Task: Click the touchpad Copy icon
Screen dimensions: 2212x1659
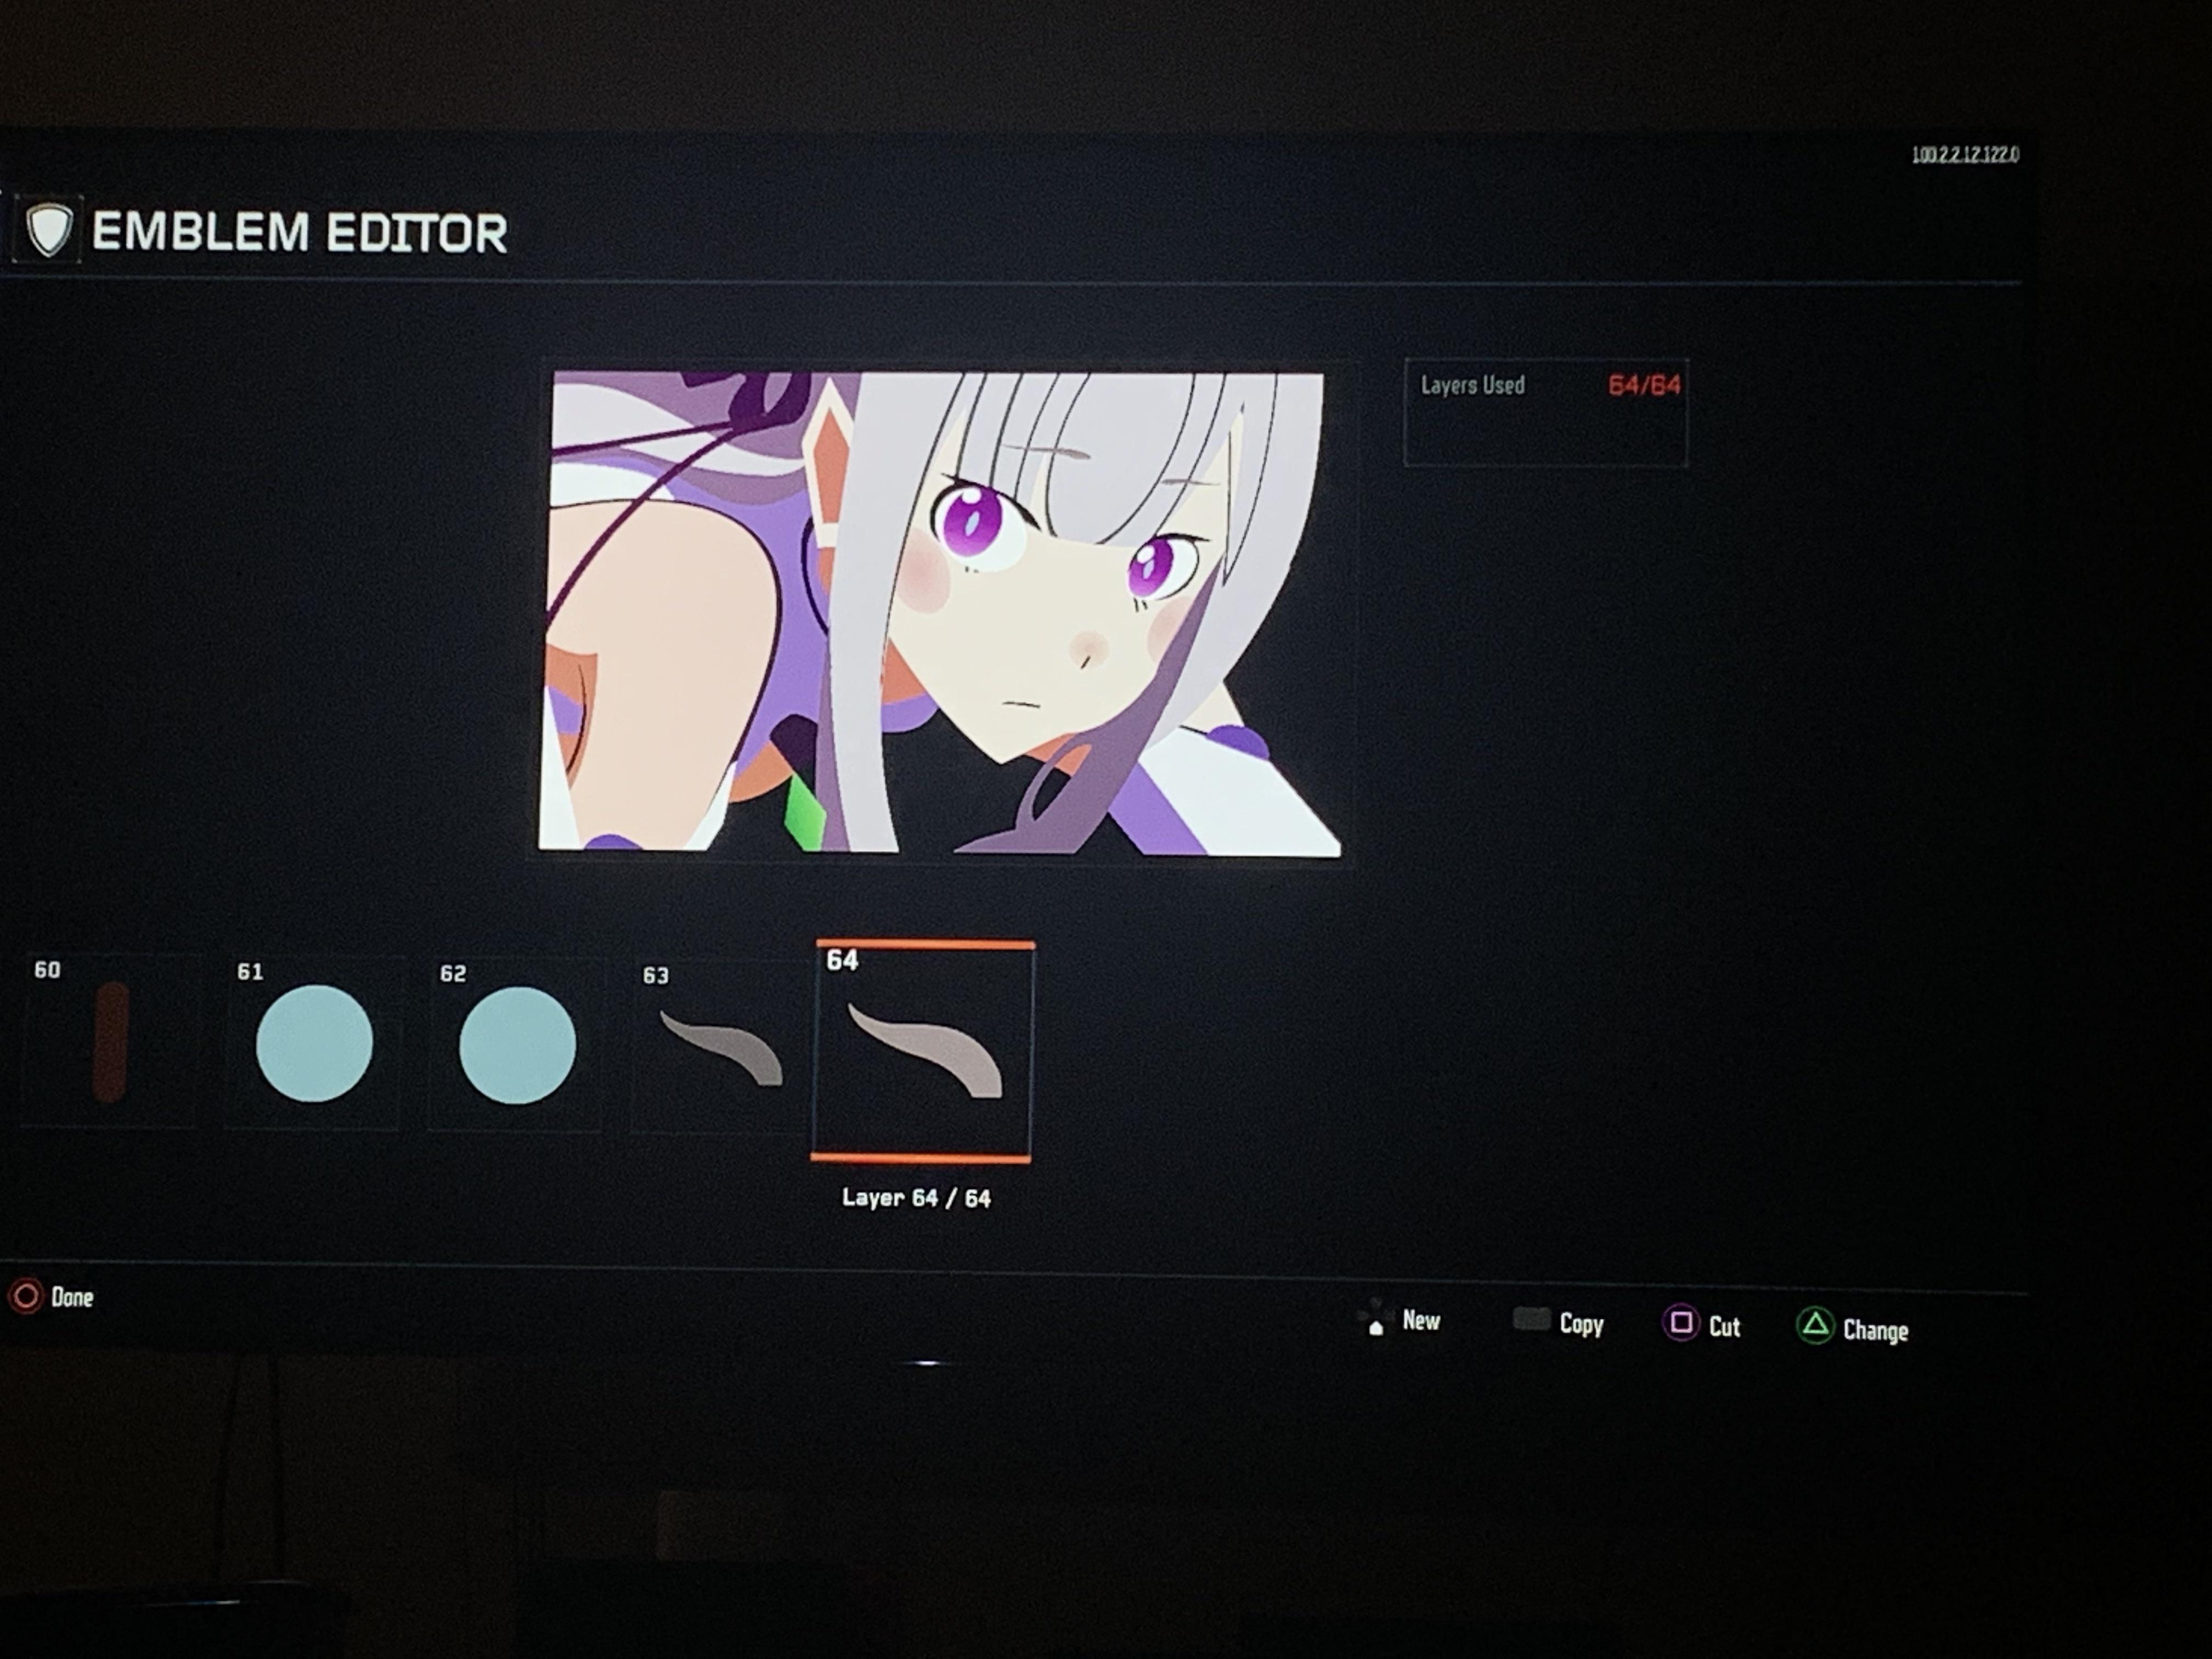Action: (1532, 1320)
